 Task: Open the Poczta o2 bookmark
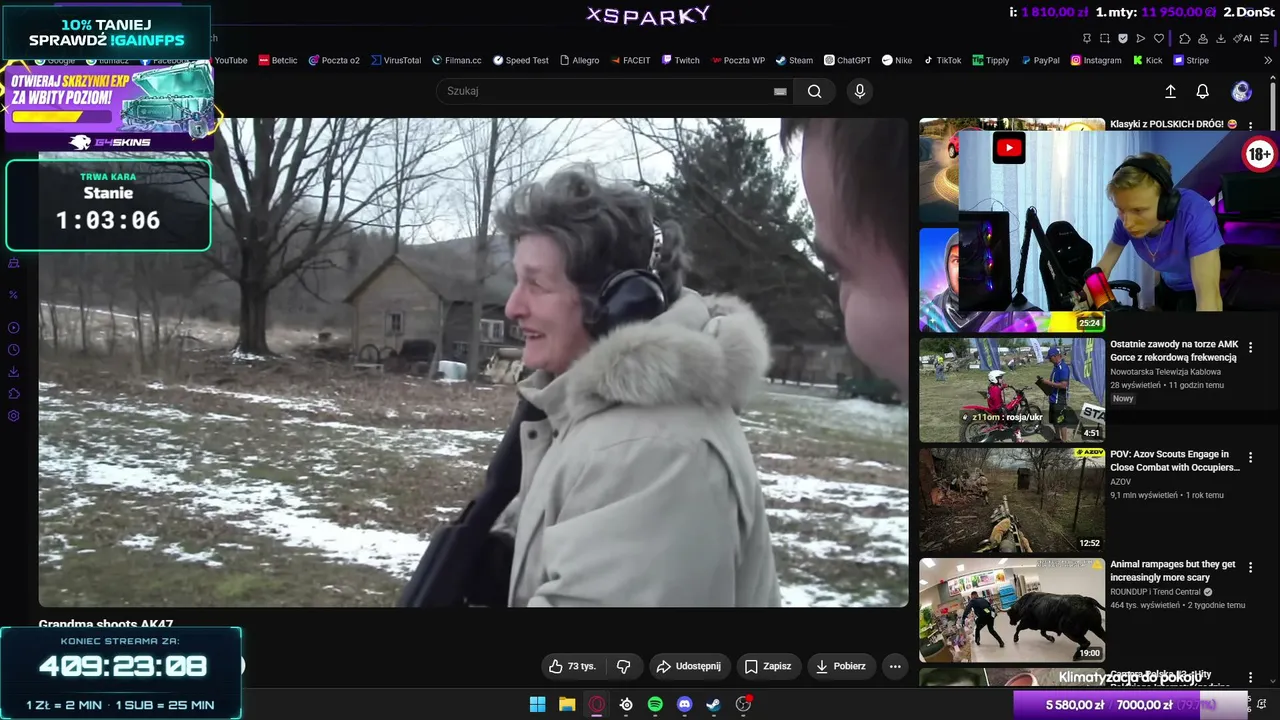click(334, 60)
